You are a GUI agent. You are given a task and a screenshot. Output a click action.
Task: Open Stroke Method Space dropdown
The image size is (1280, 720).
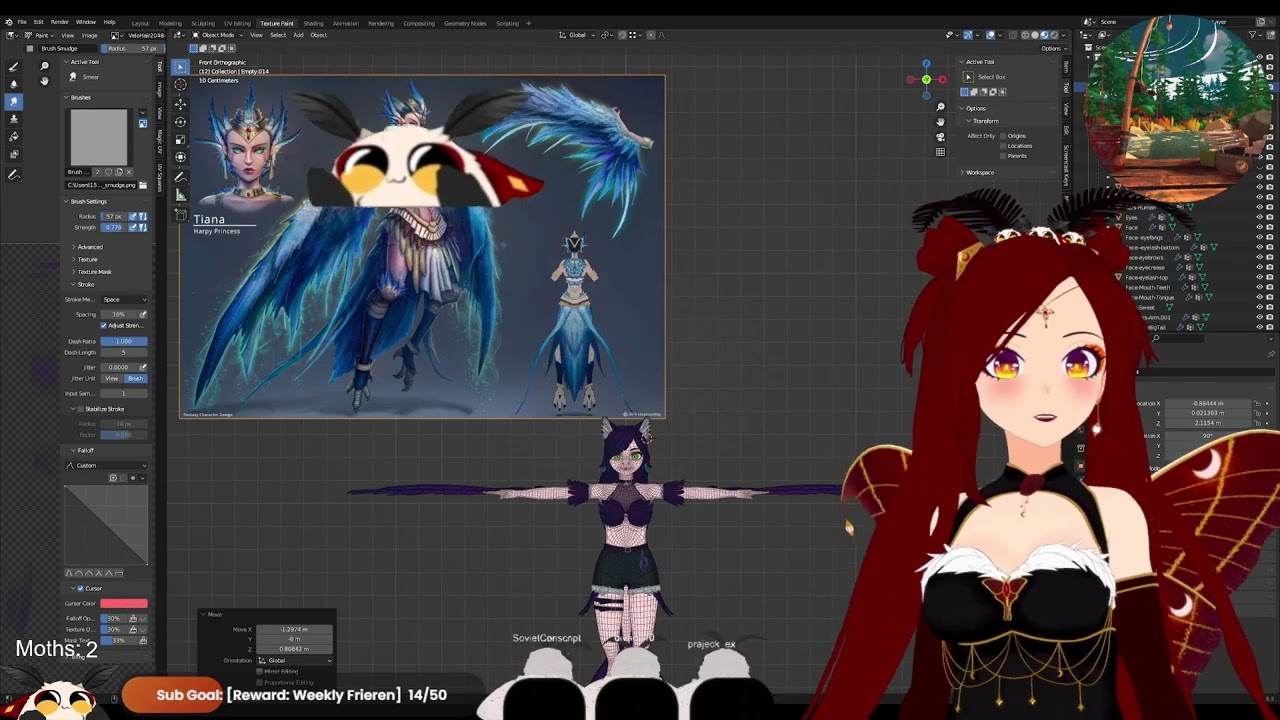pos(124,300)
